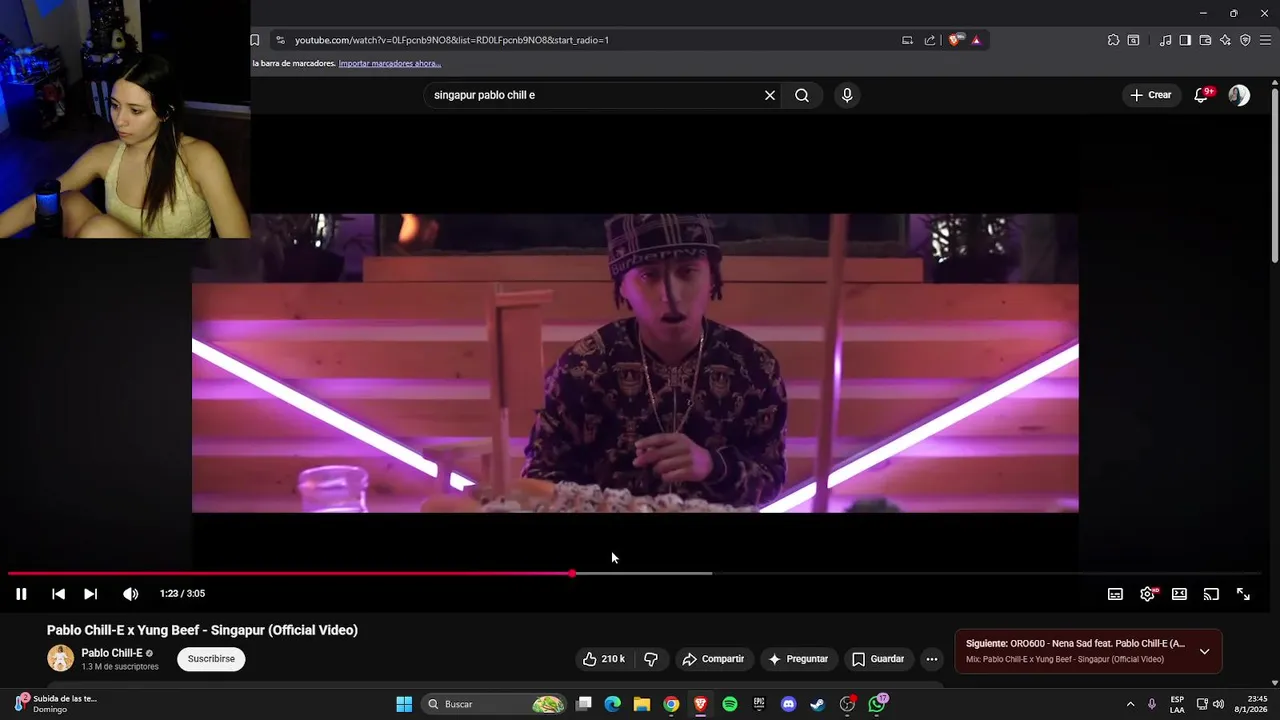Open the browser hamburger main menu
Screen dimensions: 1280x720
click(x=1265, y=40)
